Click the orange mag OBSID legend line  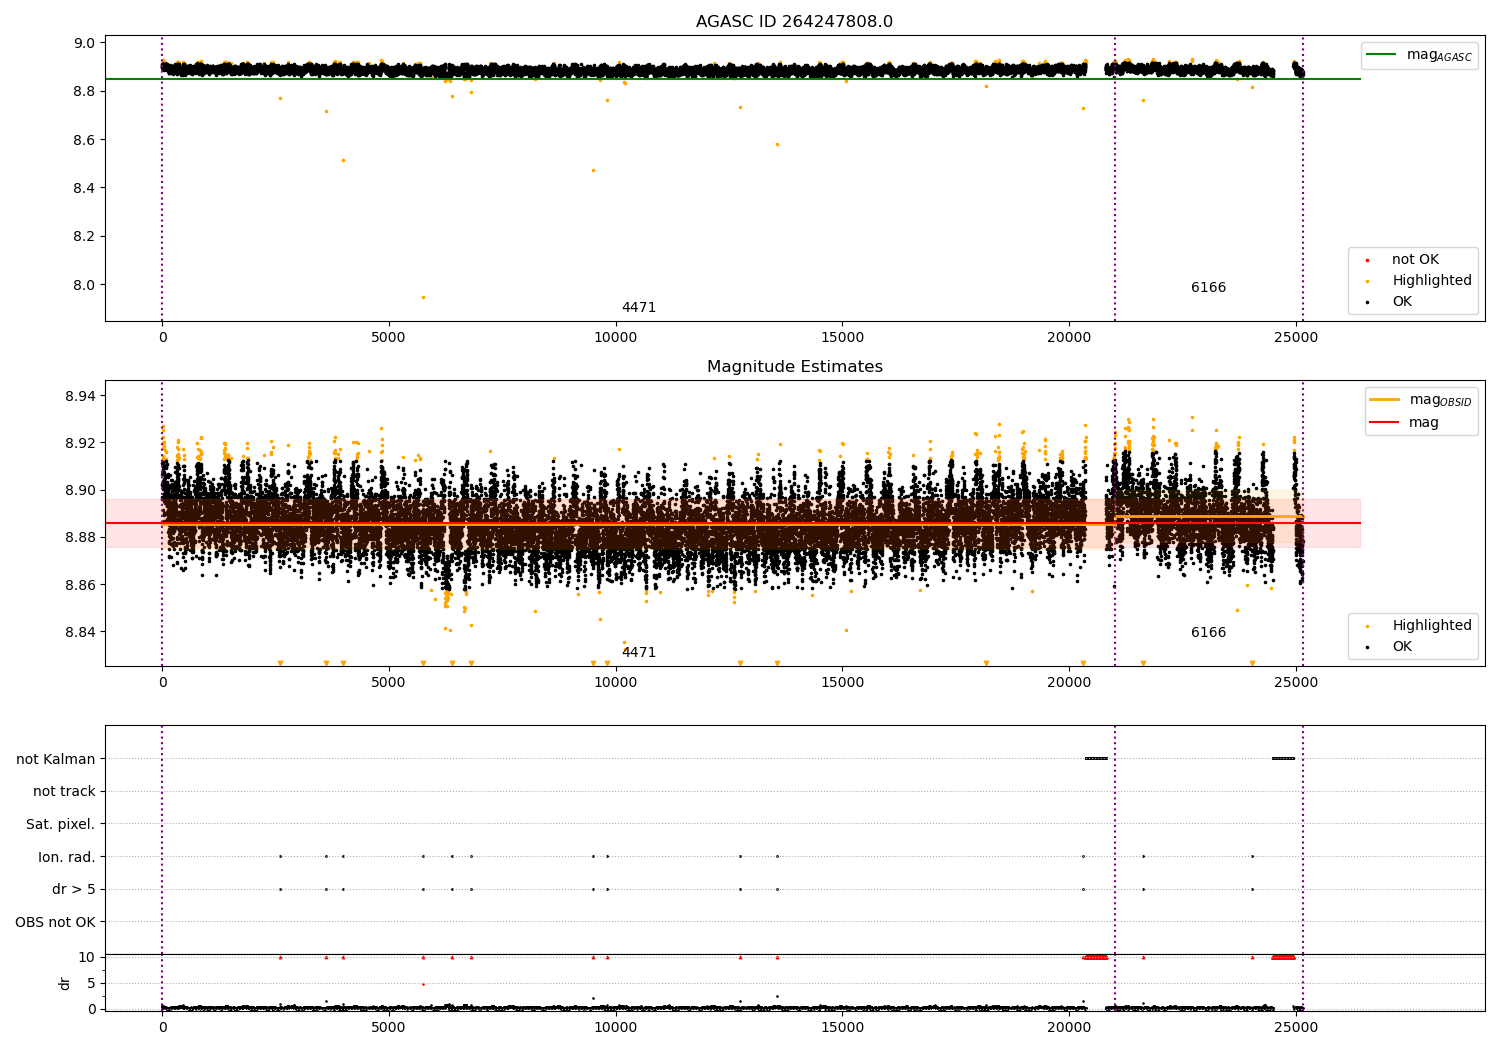click(1385, 400)
